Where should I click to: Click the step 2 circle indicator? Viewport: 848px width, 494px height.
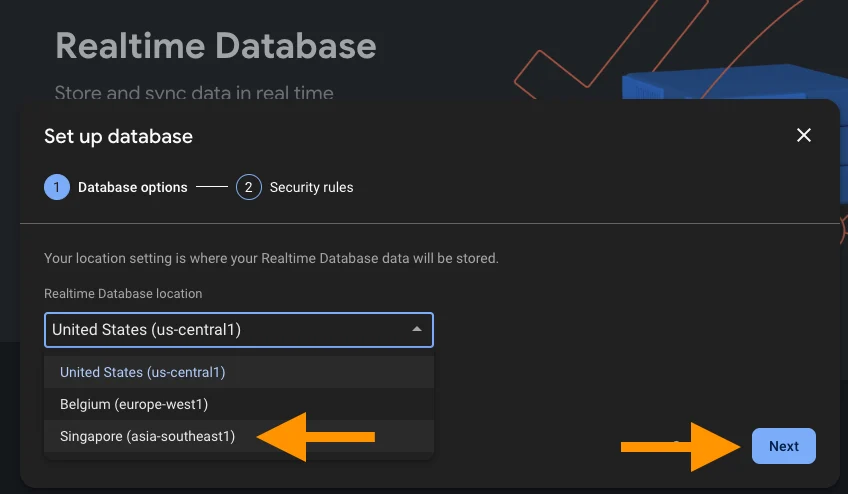[x=249, y=187]
